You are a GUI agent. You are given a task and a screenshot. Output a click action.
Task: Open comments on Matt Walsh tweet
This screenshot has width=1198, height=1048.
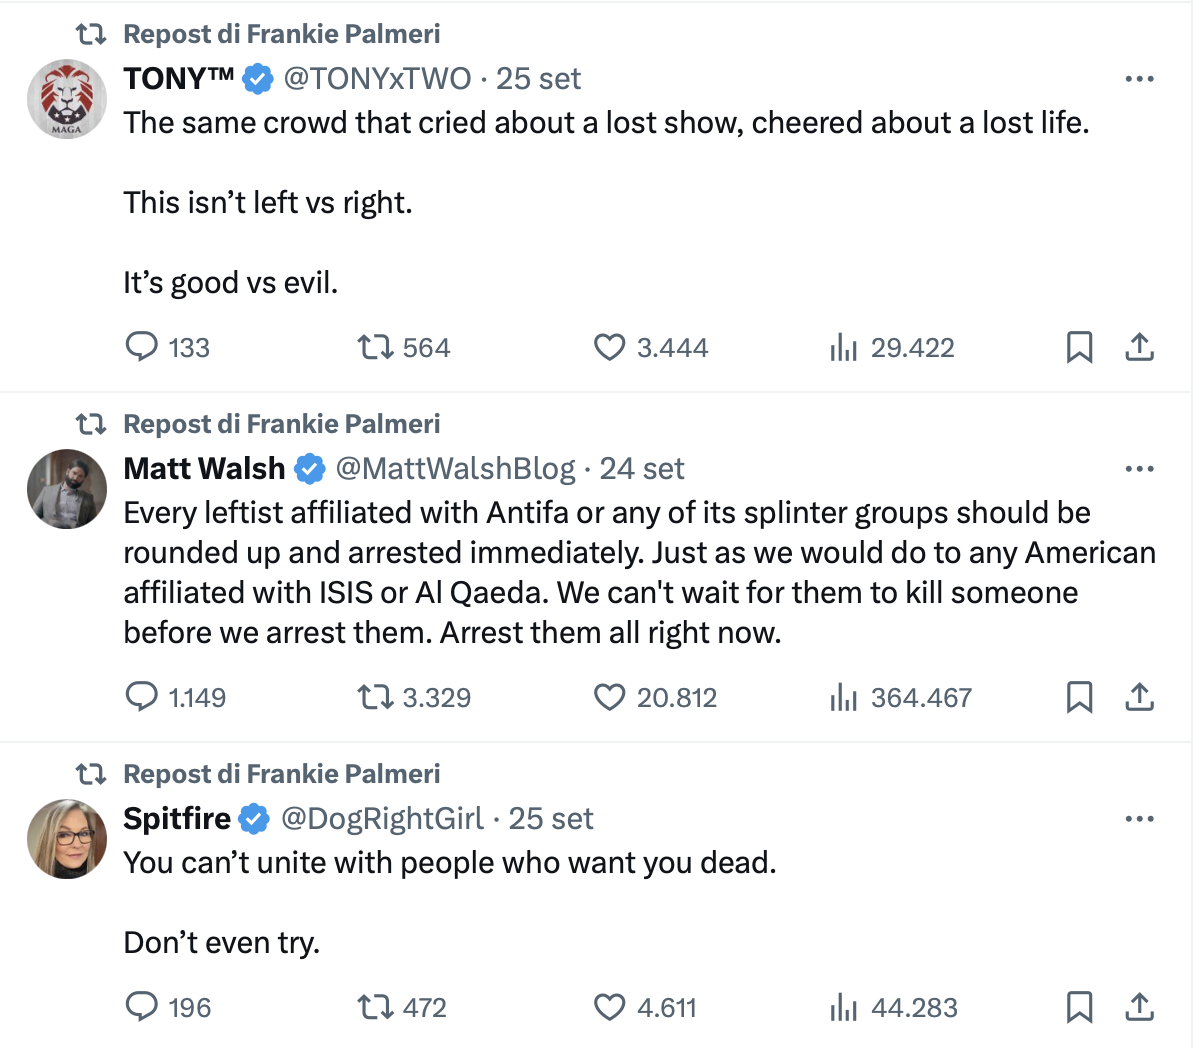141,697
